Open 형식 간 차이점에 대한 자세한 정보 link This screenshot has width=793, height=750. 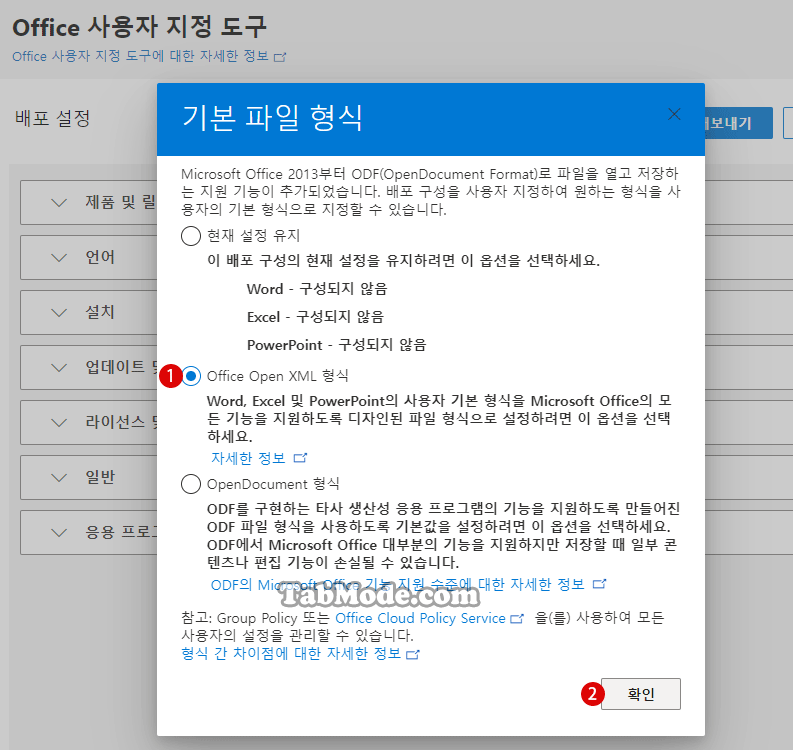(291, 653)
